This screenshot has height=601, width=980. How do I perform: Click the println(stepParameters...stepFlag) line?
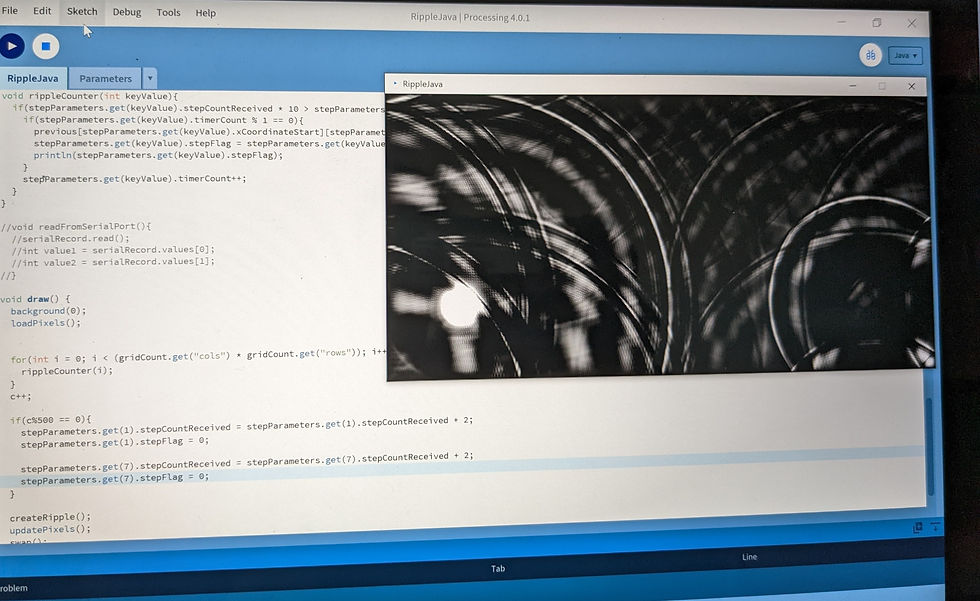tap(158, 155)
